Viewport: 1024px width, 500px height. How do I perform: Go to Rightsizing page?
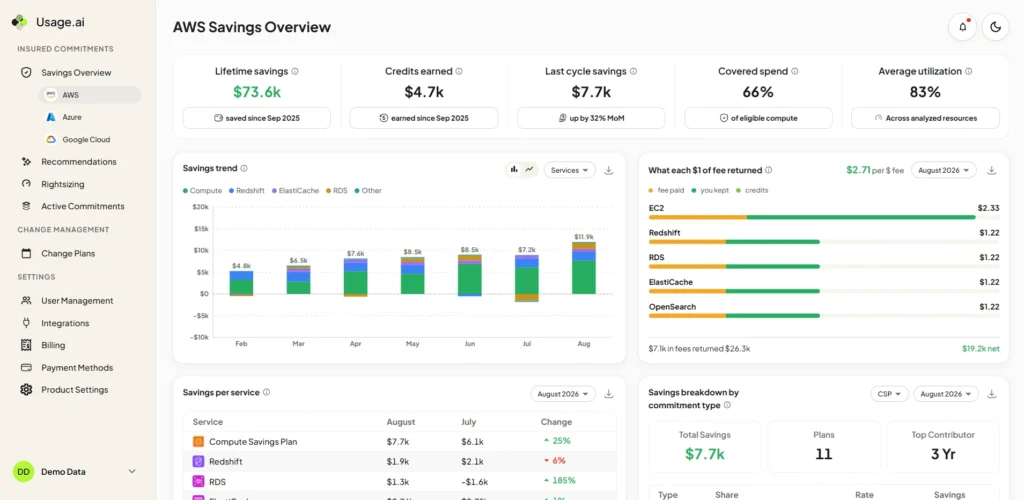pyautogui.click(x=63, y=184)
